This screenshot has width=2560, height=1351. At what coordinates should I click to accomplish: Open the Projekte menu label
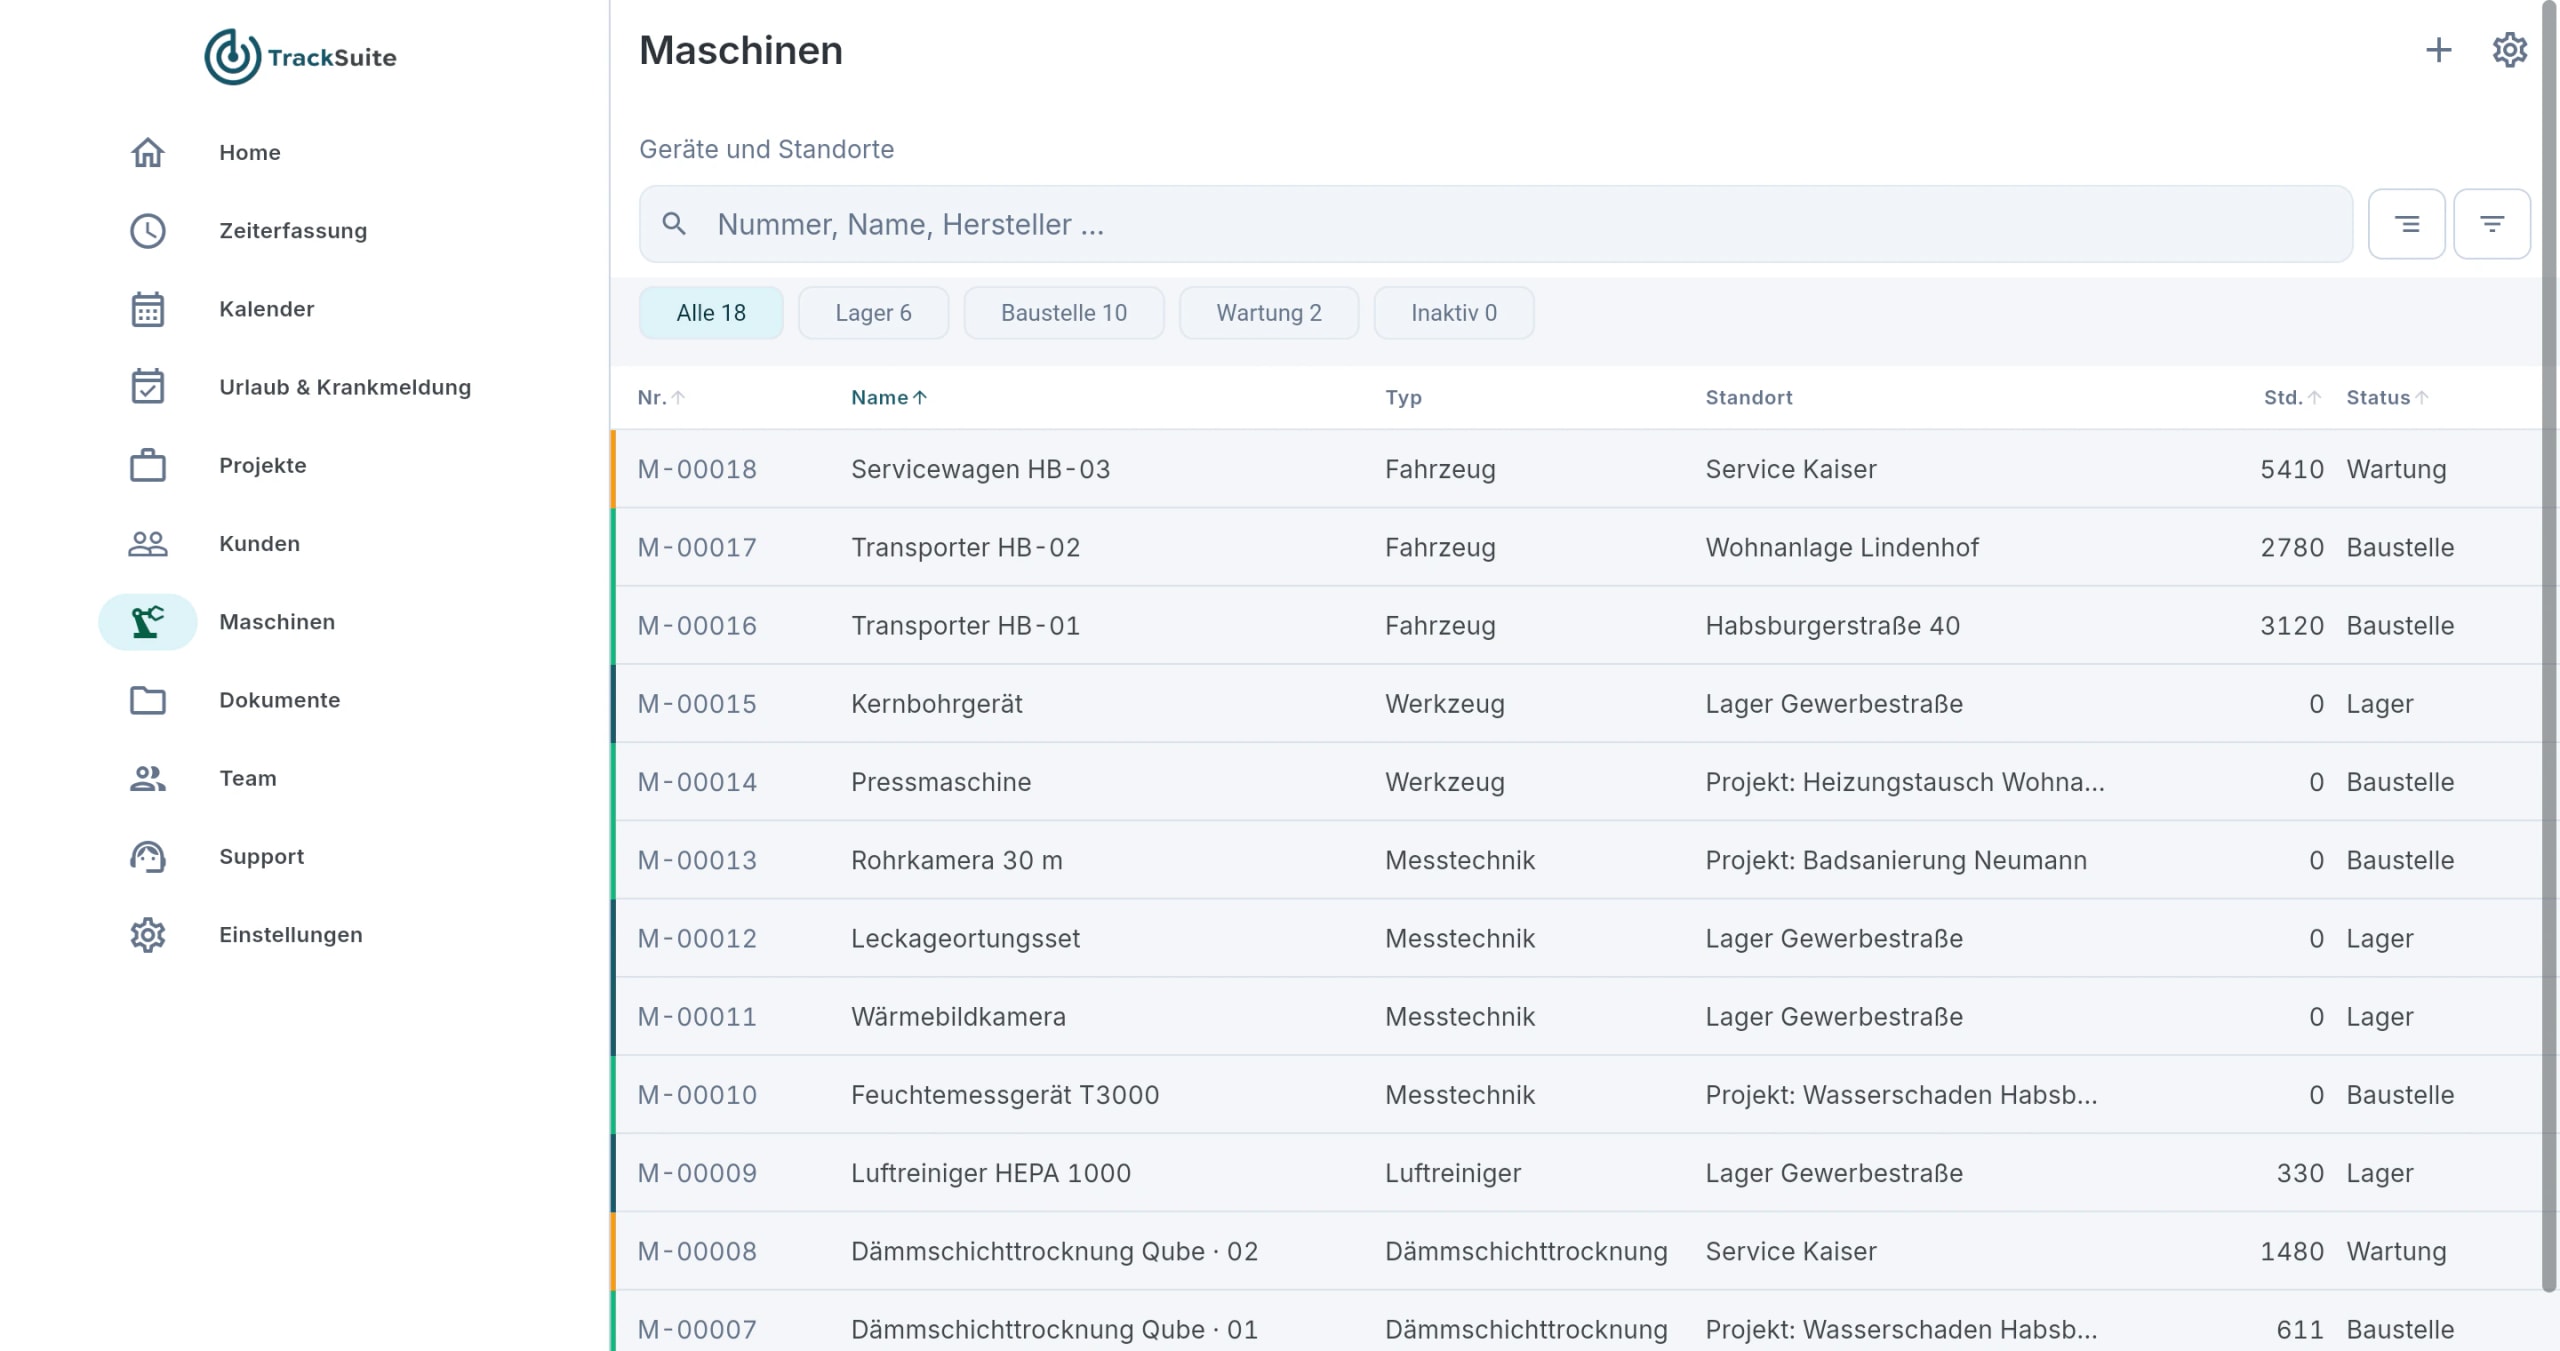pos(263,465)
